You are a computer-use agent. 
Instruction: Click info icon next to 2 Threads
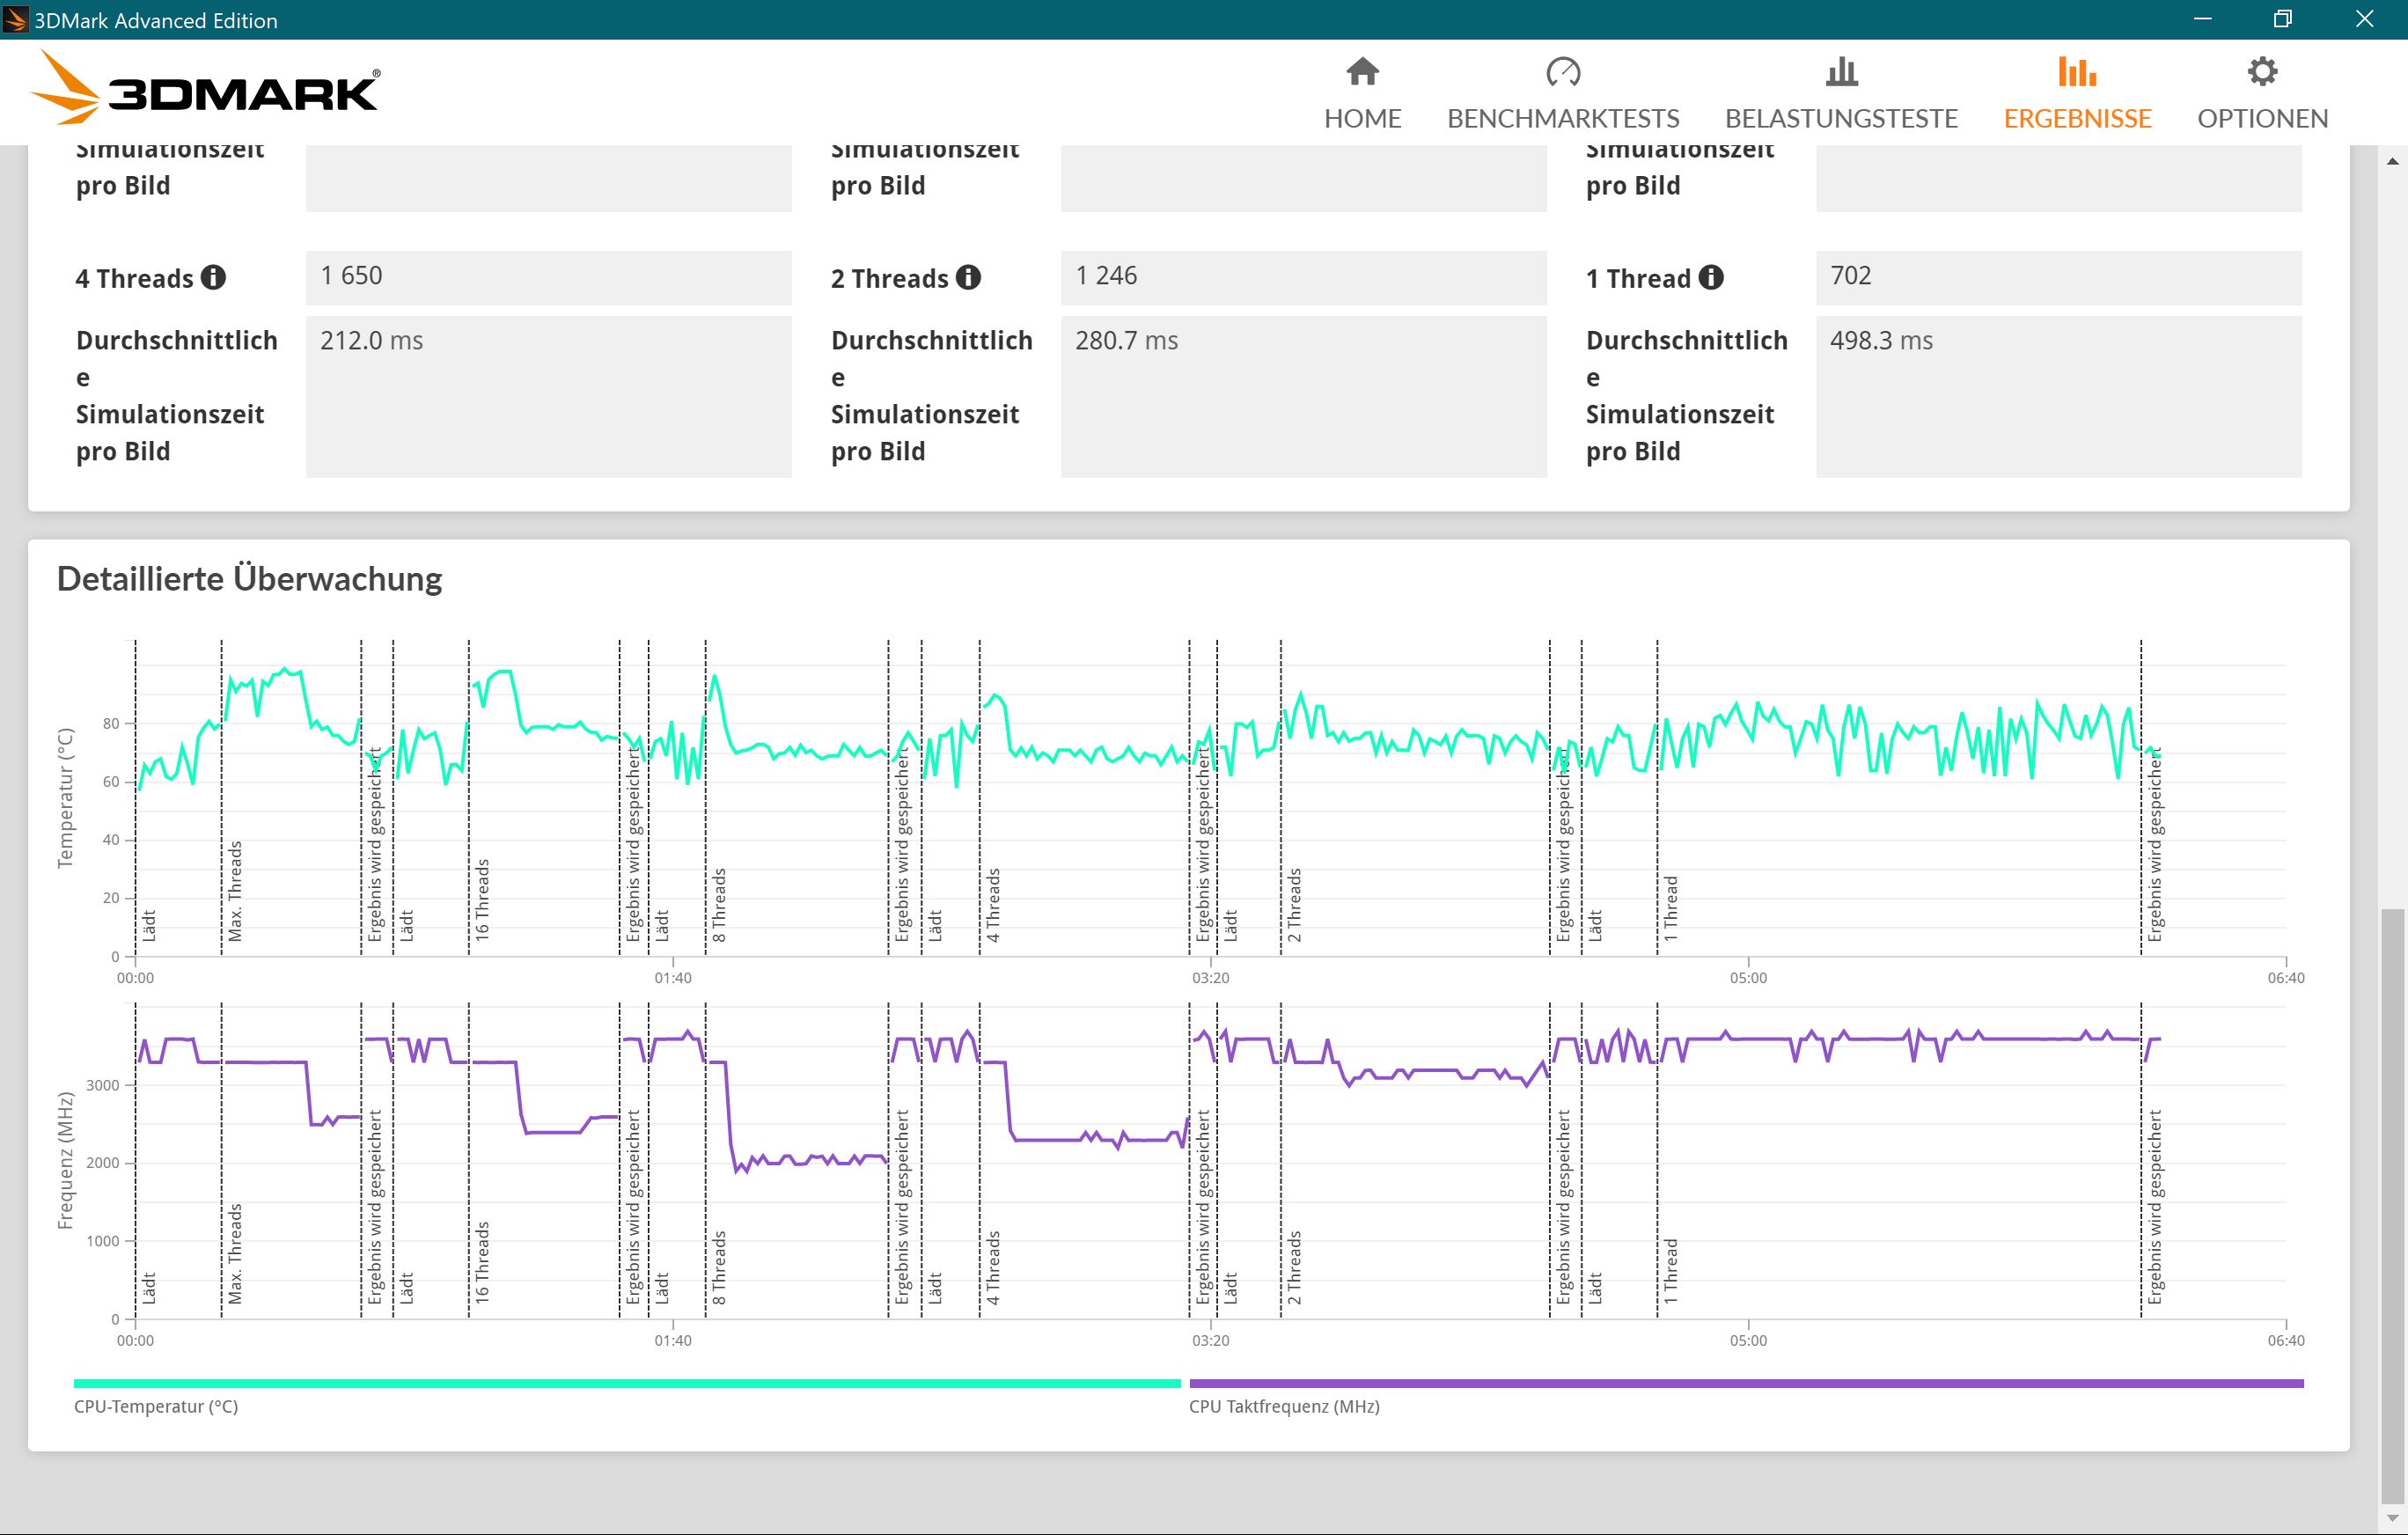[x=968, y=278]
